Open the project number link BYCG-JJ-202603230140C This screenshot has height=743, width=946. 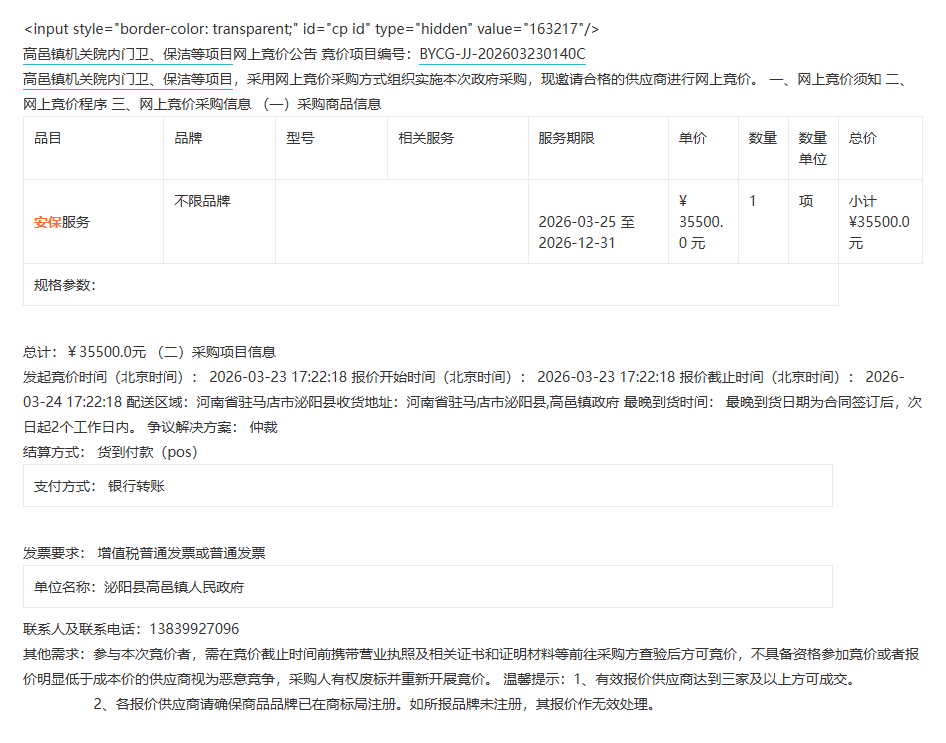[x=502, y=54]
